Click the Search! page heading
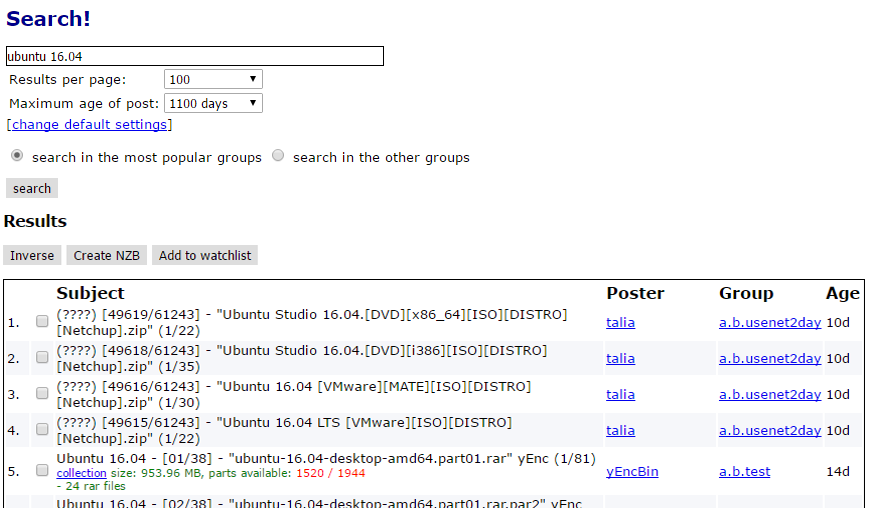 [x=48, y=19]
